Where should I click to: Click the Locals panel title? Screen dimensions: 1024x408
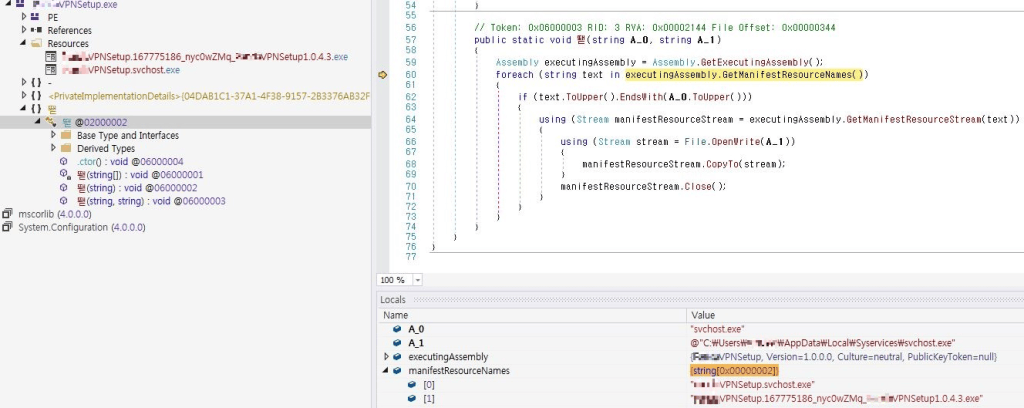pyautogui.click(x=393, y=300)
